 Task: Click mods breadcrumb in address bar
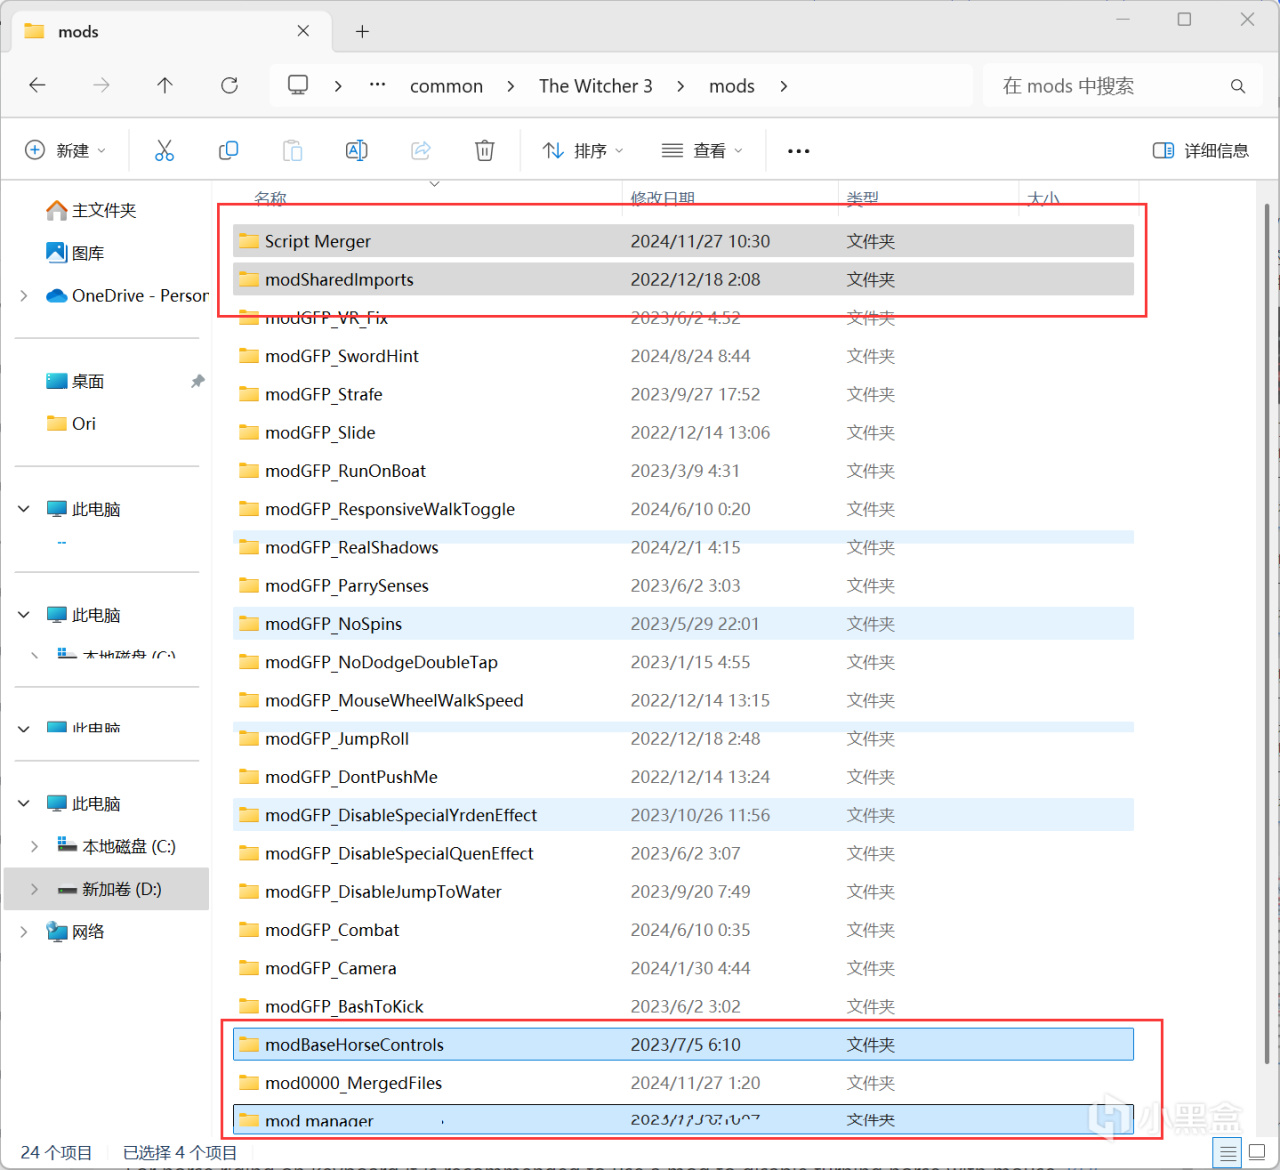pos(732,86)
